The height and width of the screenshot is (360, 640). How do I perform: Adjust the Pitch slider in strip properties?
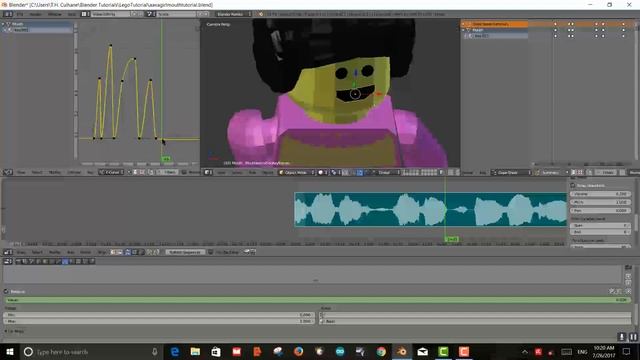[x=600, y=202]
